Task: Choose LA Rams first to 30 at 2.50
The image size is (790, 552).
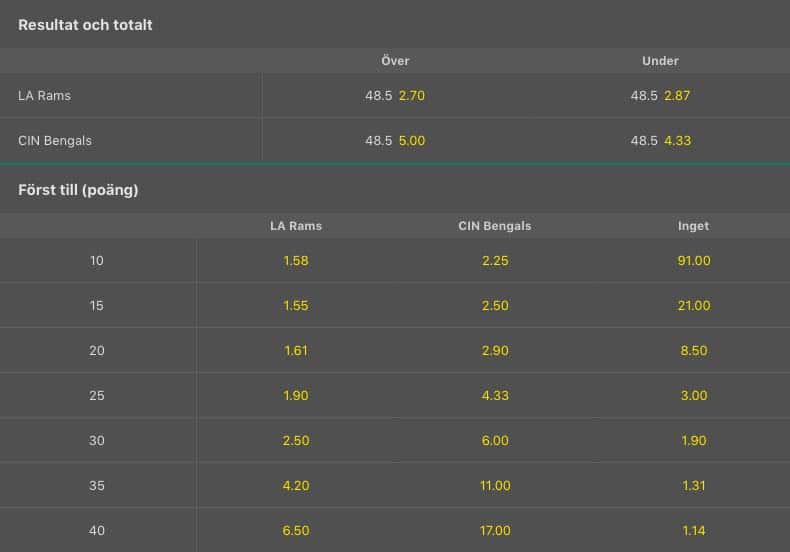Action: 296,441
